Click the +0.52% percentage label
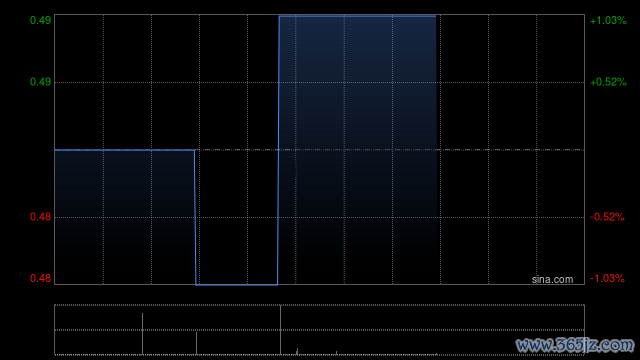640x360 pixels. (608, 82)
